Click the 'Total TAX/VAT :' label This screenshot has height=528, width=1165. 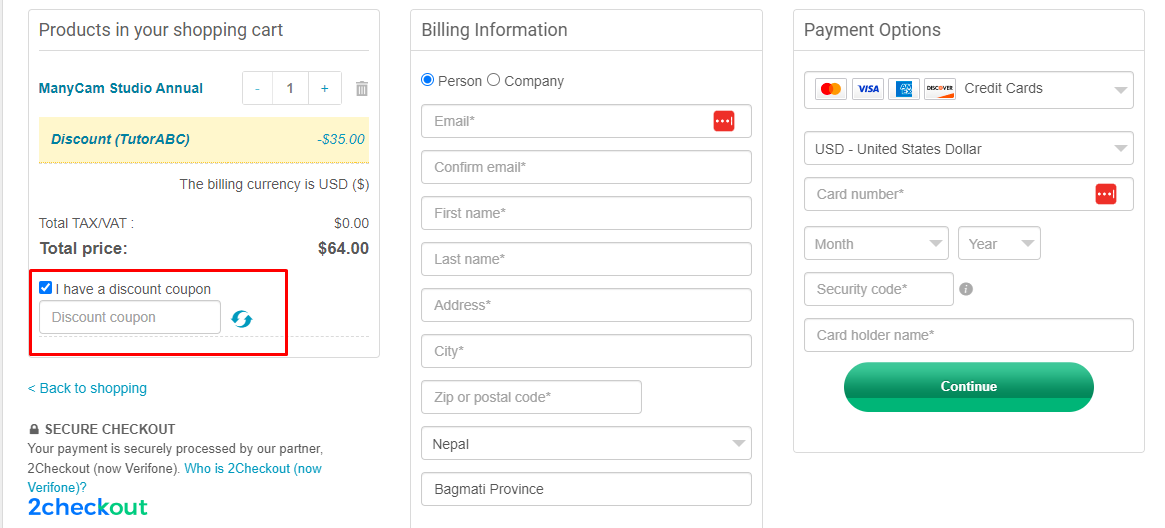[x=86, y=223]
